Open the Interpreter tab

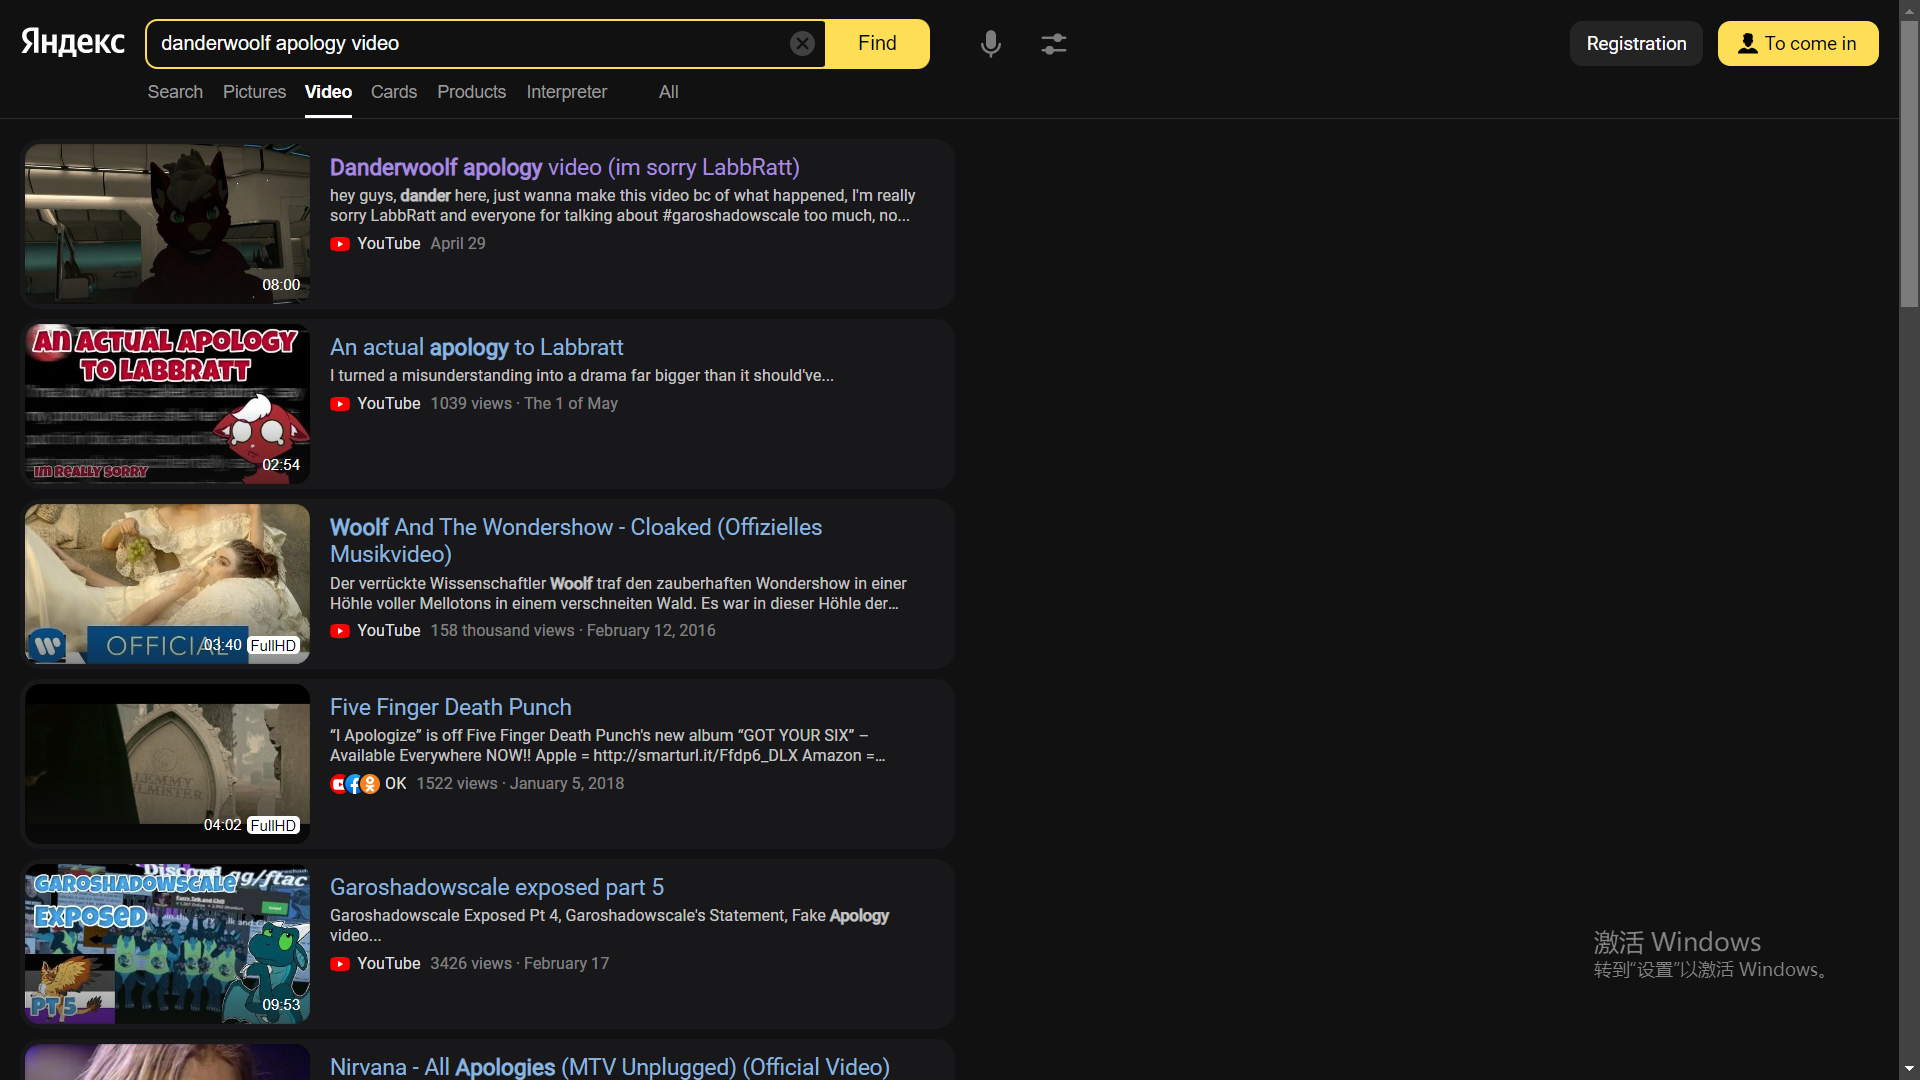[566, 92]
